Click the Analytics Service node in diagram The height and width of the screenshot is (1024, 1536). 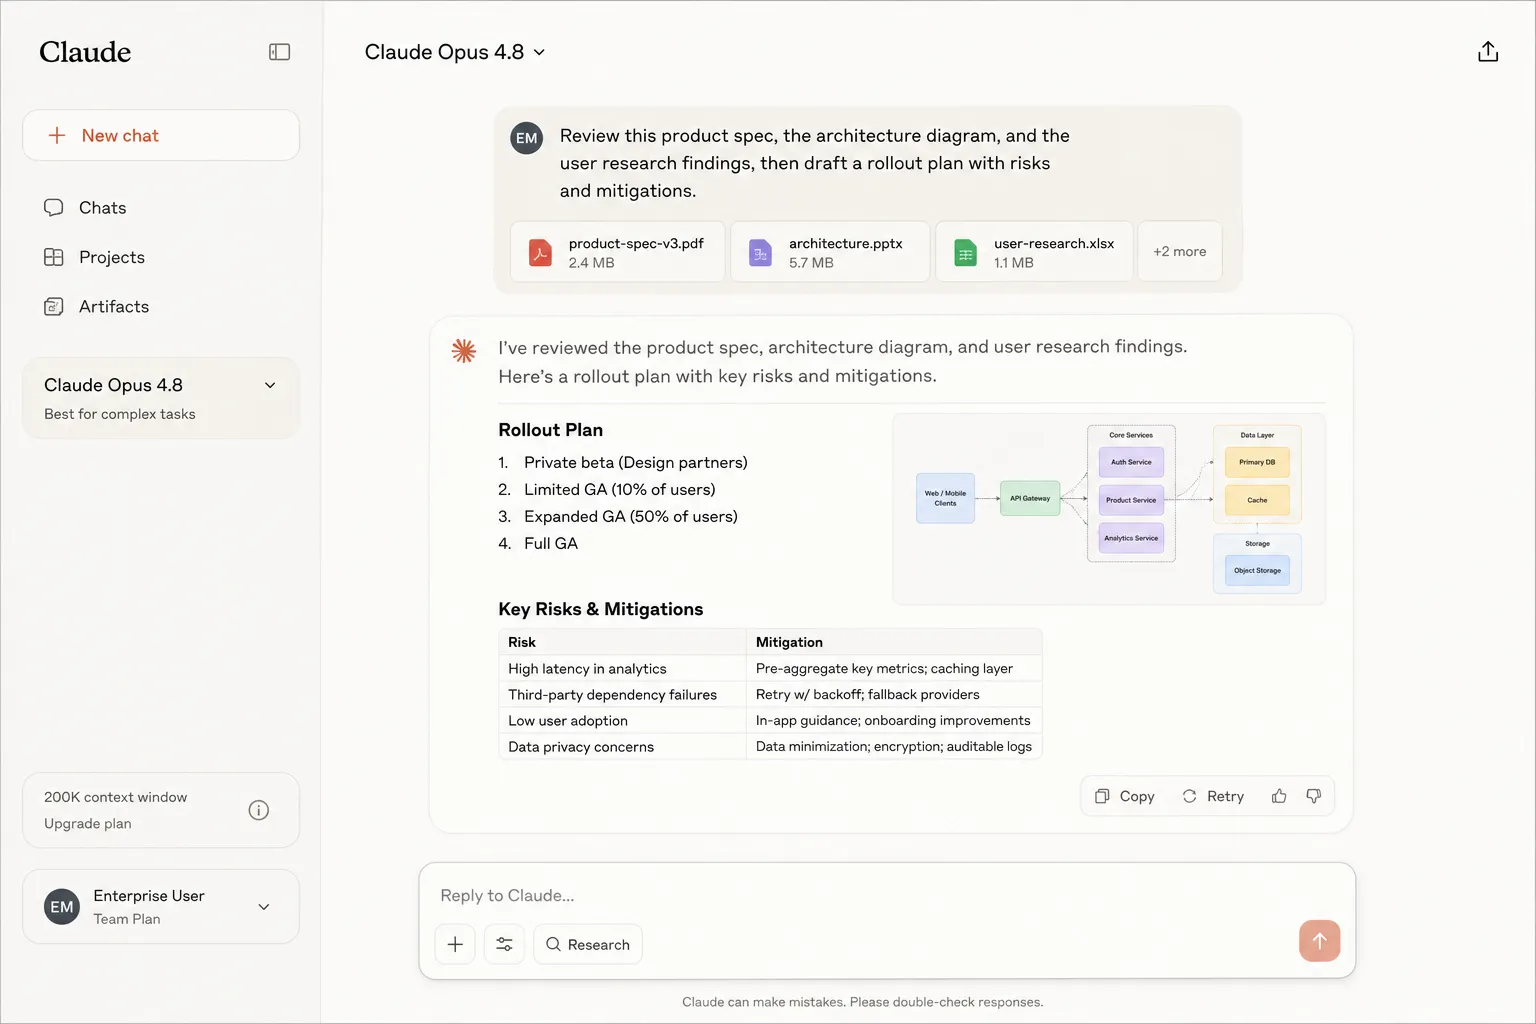click(1131, 538)
